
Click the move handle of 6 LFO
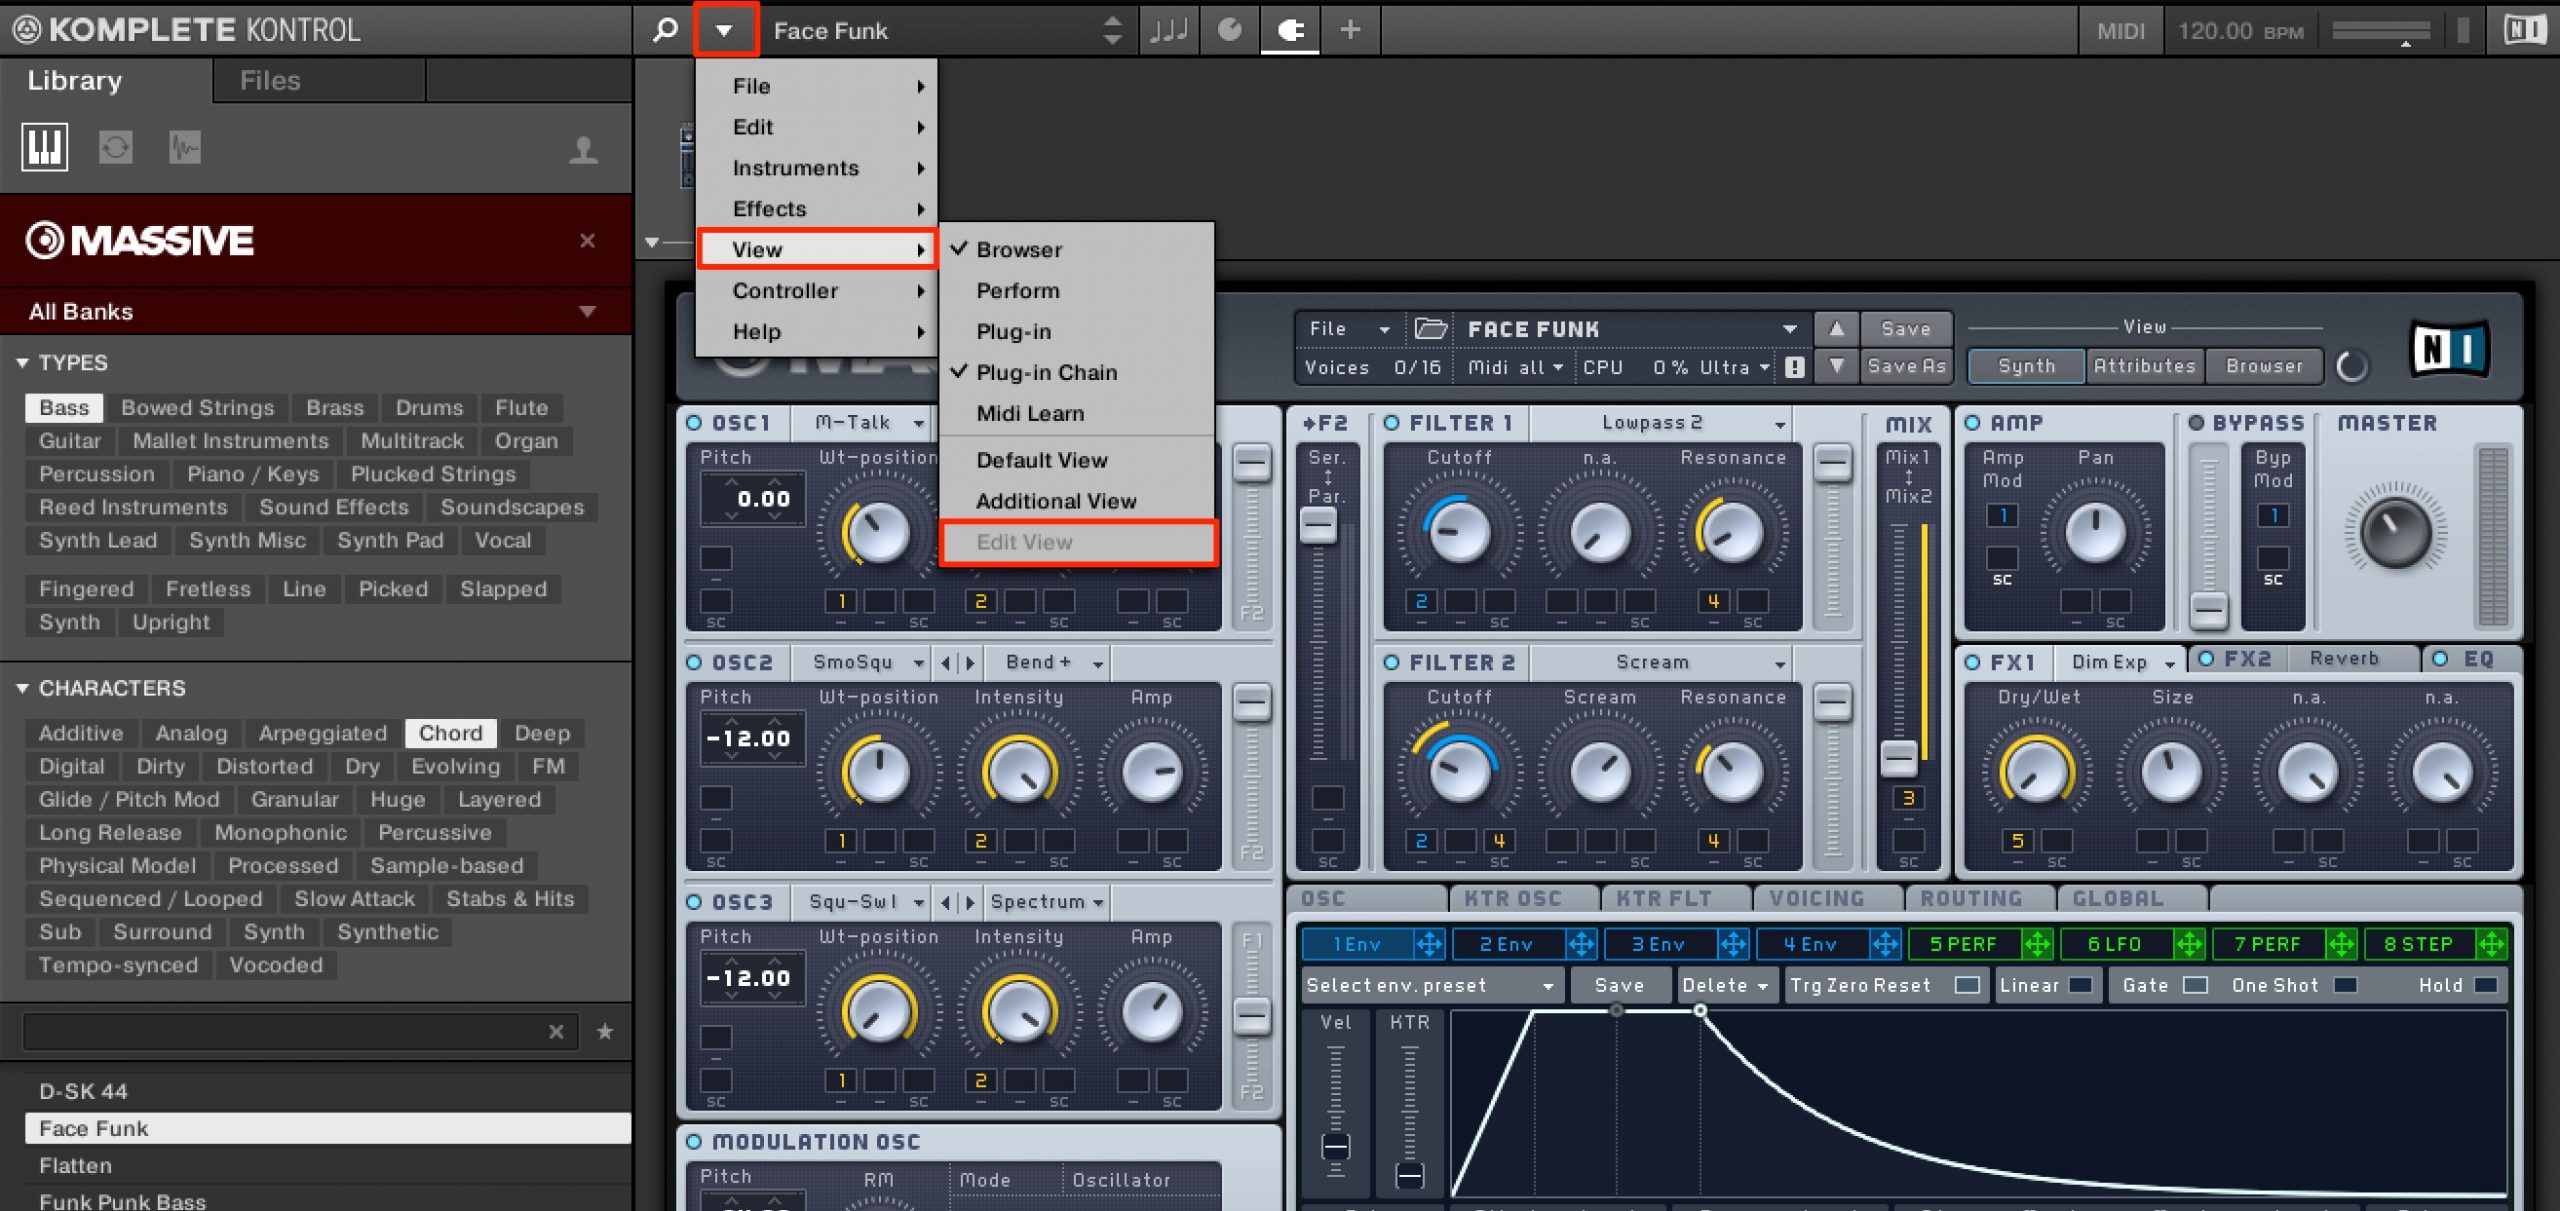pos(2189,943)
